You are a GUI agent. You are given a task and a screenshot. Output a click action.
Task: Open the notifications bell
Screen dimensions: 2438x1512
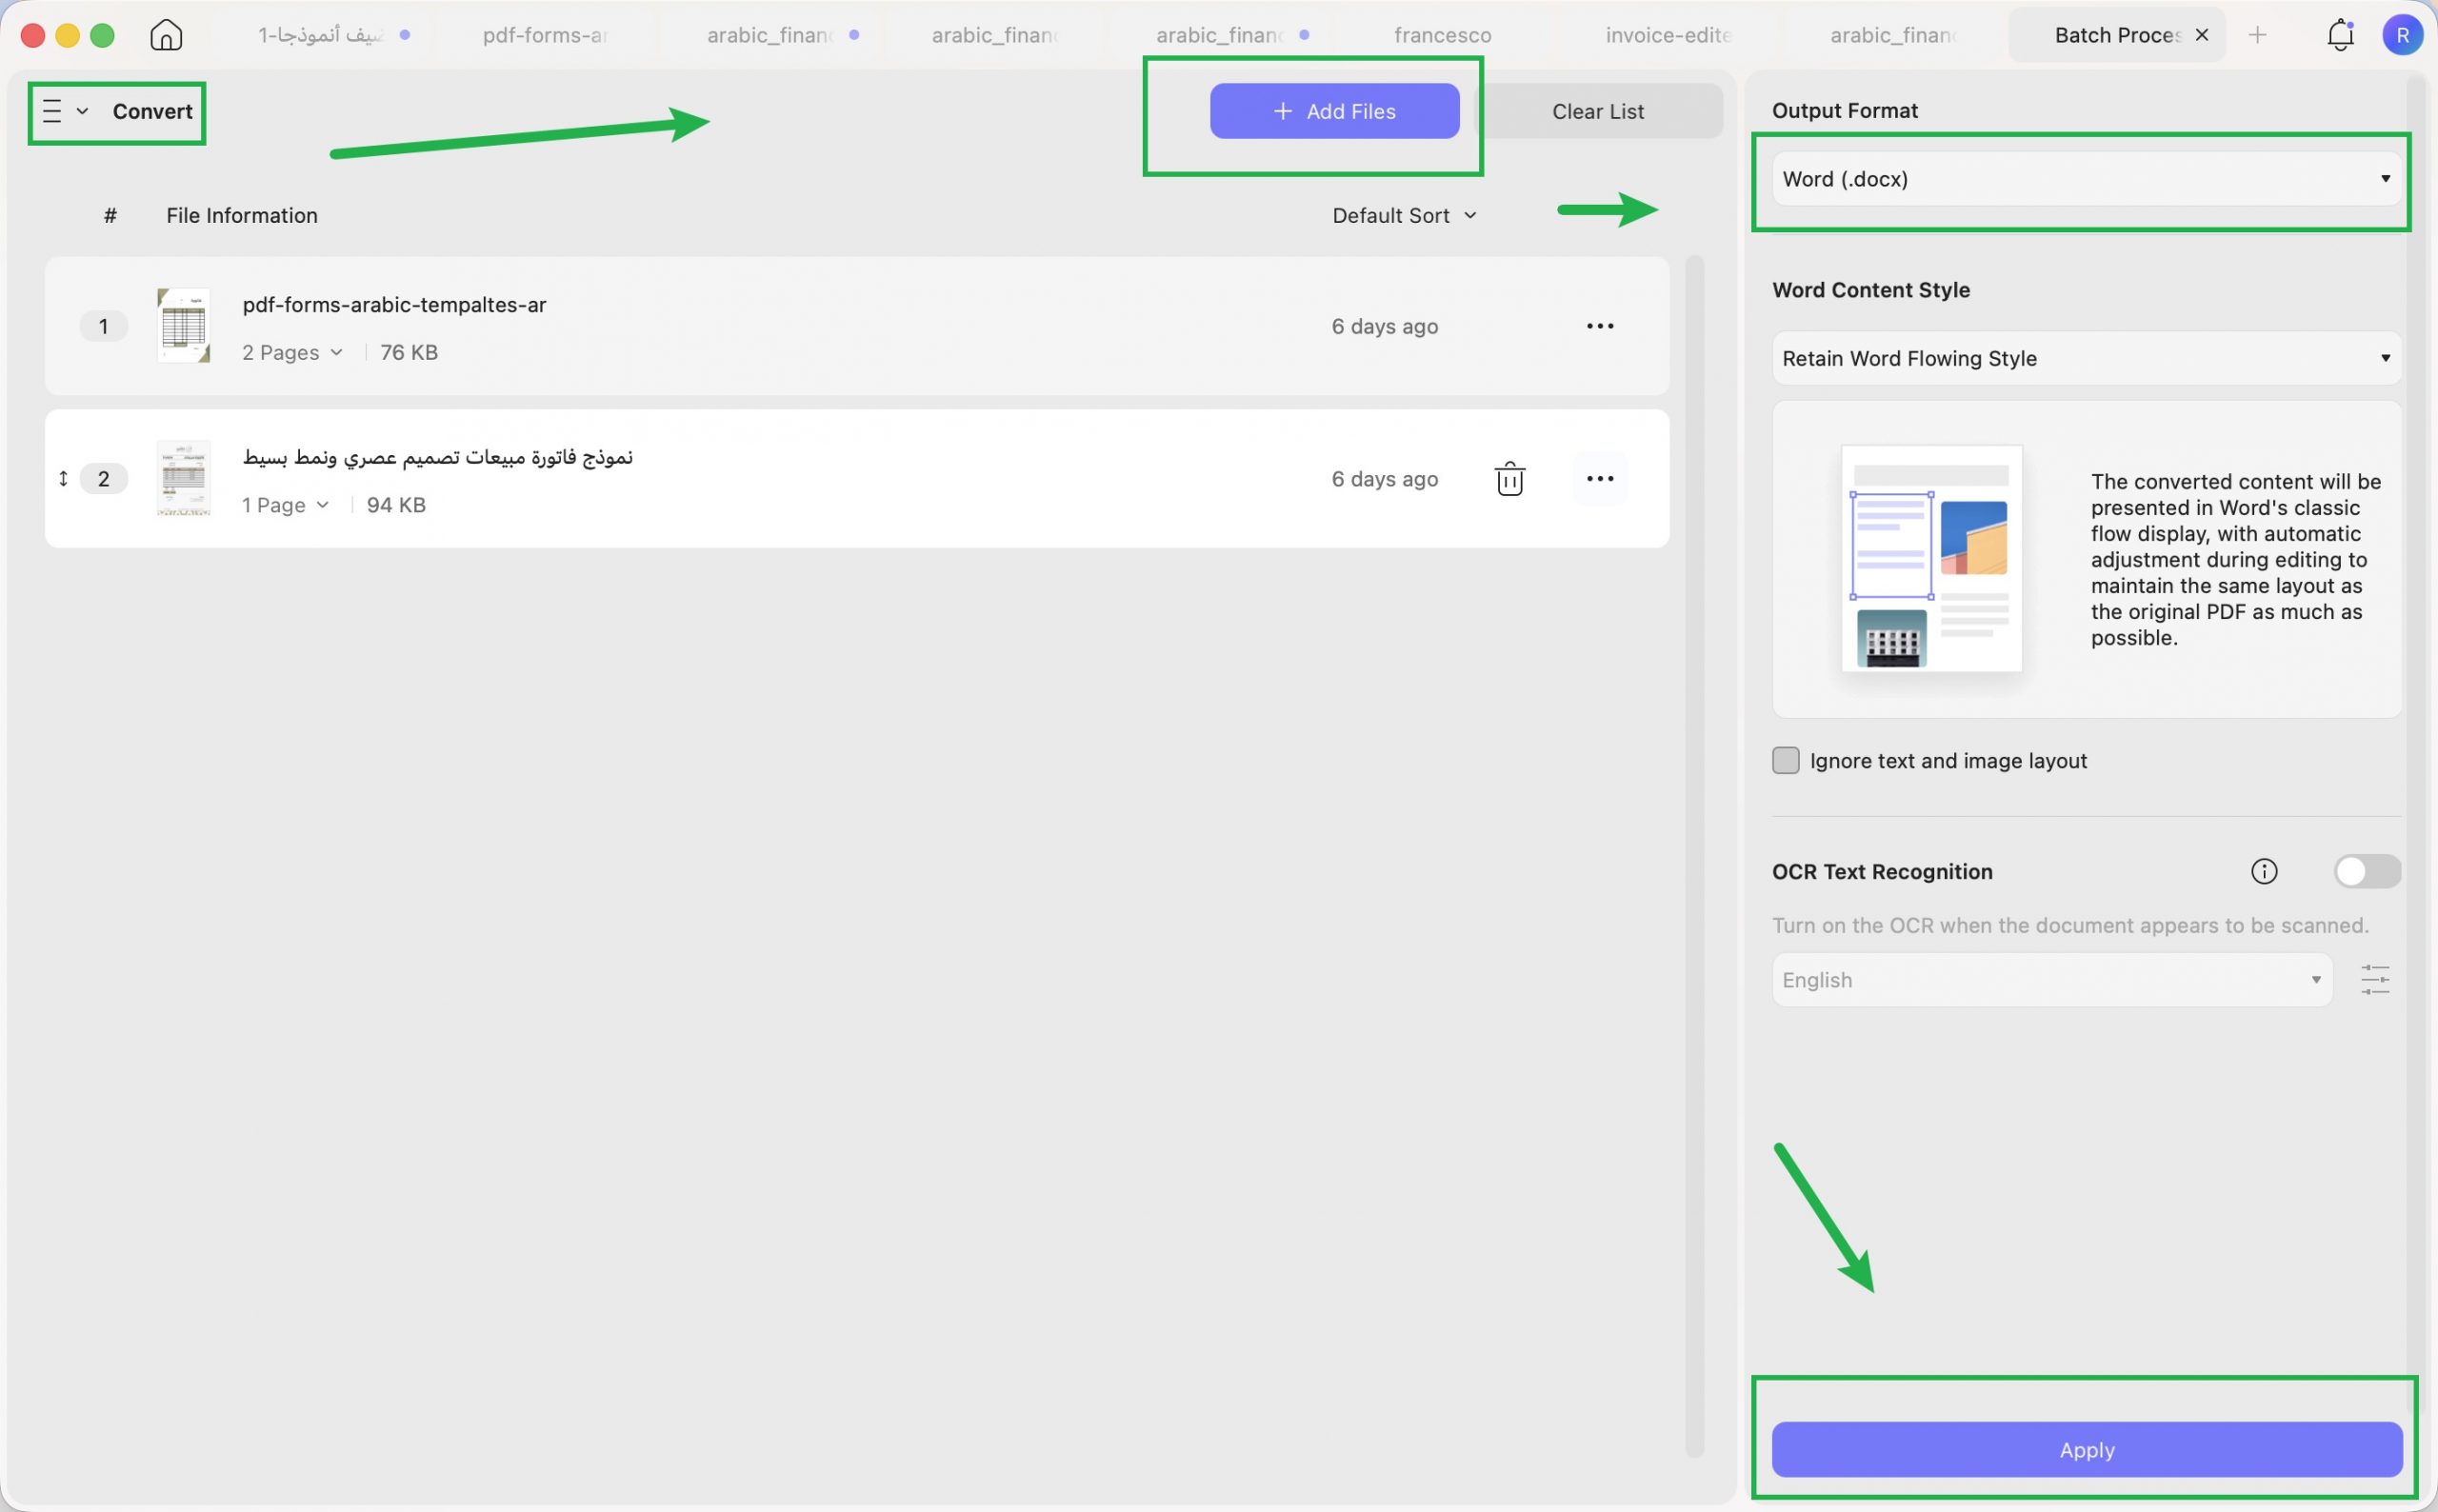[2340, 35]
